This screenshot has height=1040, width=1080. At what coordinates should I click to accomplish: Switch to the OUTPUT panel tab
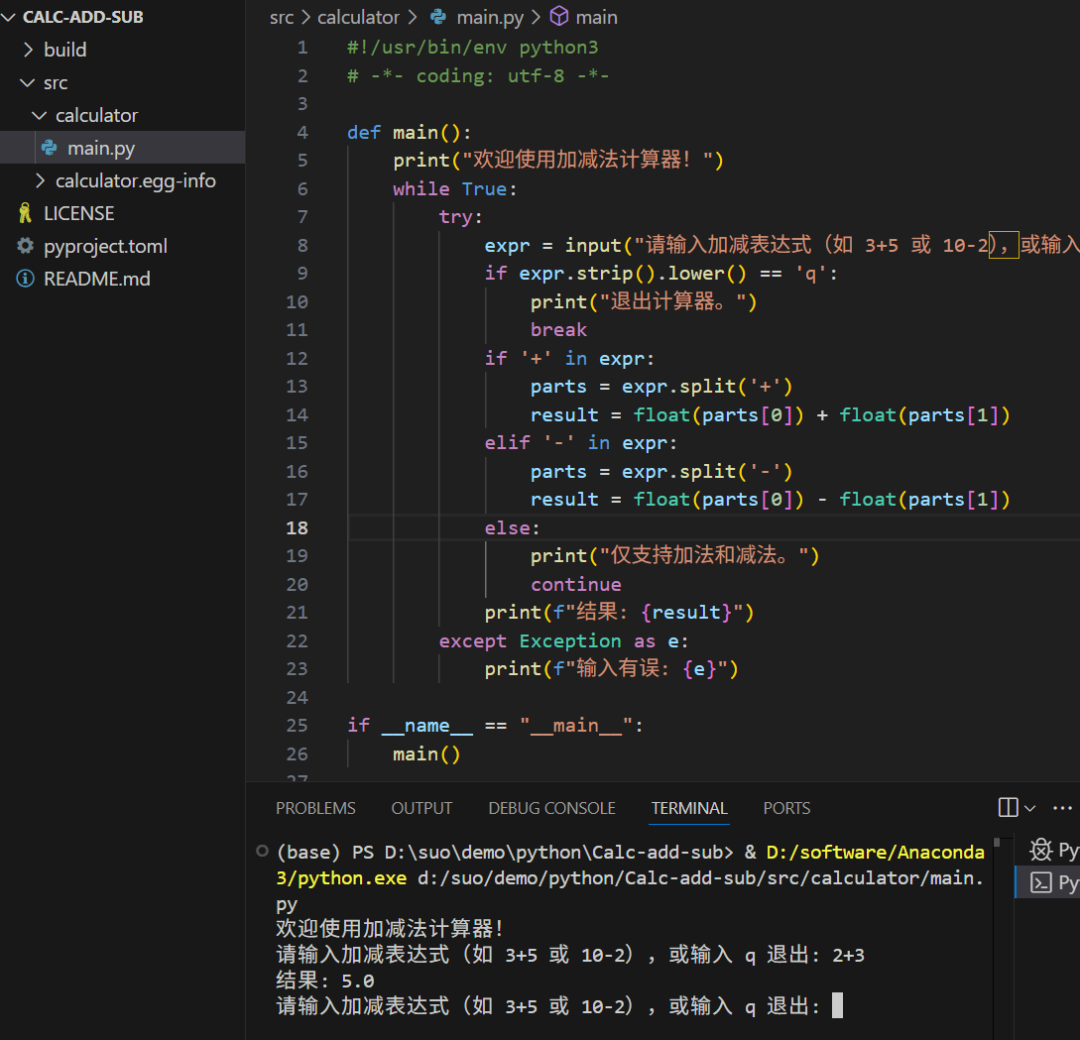(422, 808)
